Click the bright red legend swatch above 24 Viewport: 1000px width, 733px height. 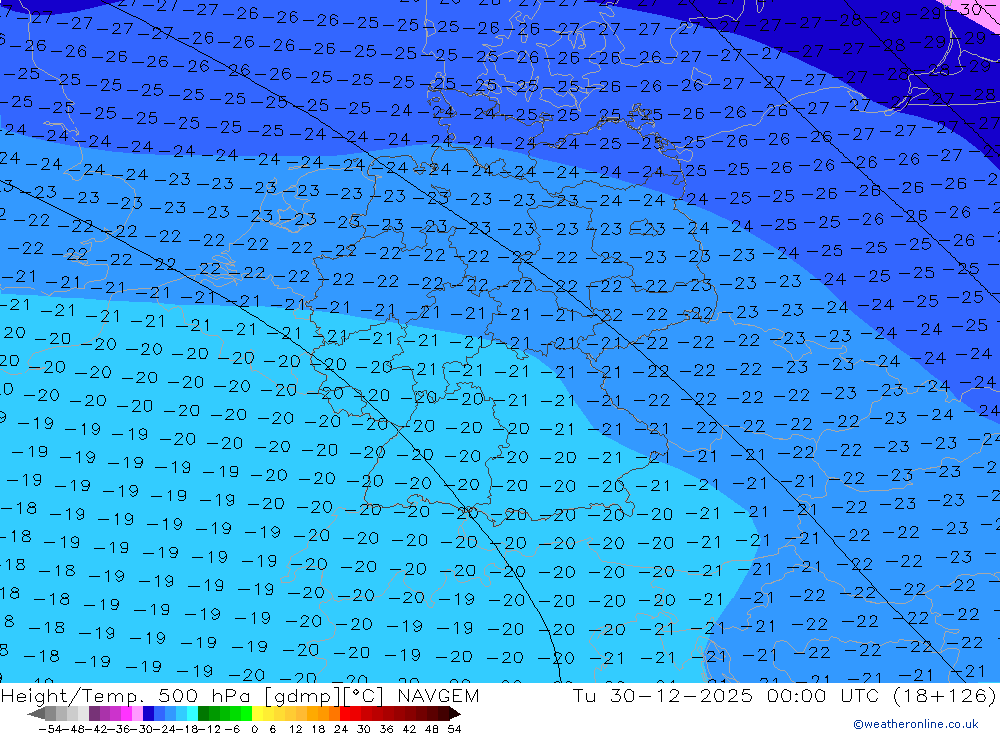[345, 713]
